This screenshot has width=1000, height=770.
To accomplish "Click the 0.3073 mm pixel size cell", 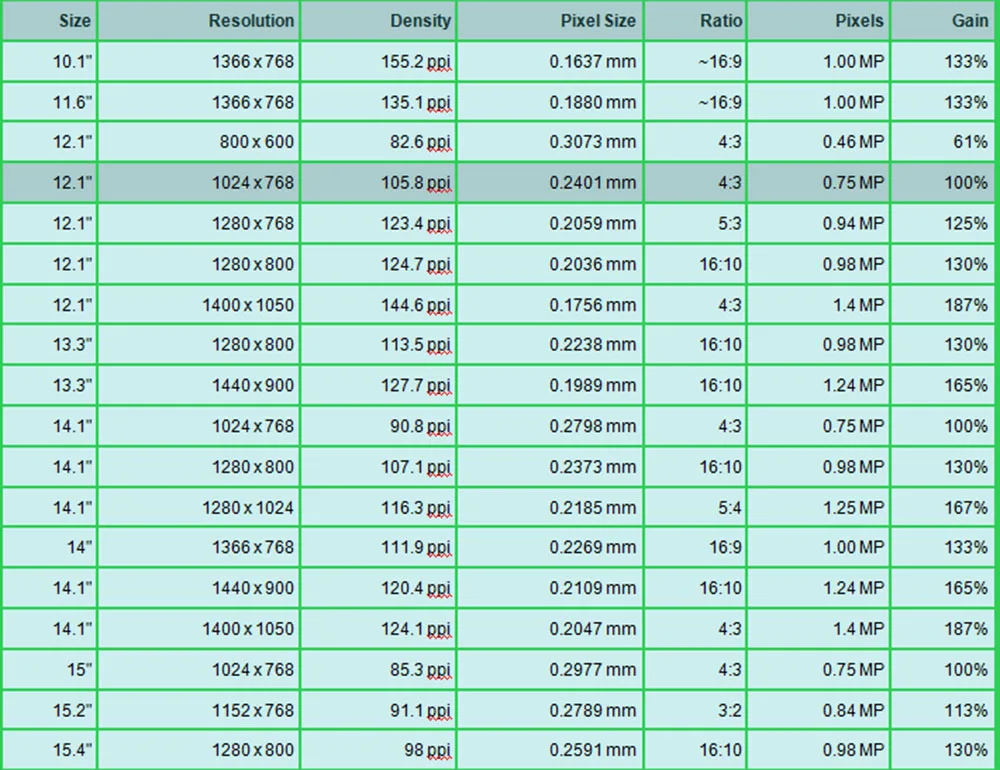I will pyautogui.click(x=550, y=142).
